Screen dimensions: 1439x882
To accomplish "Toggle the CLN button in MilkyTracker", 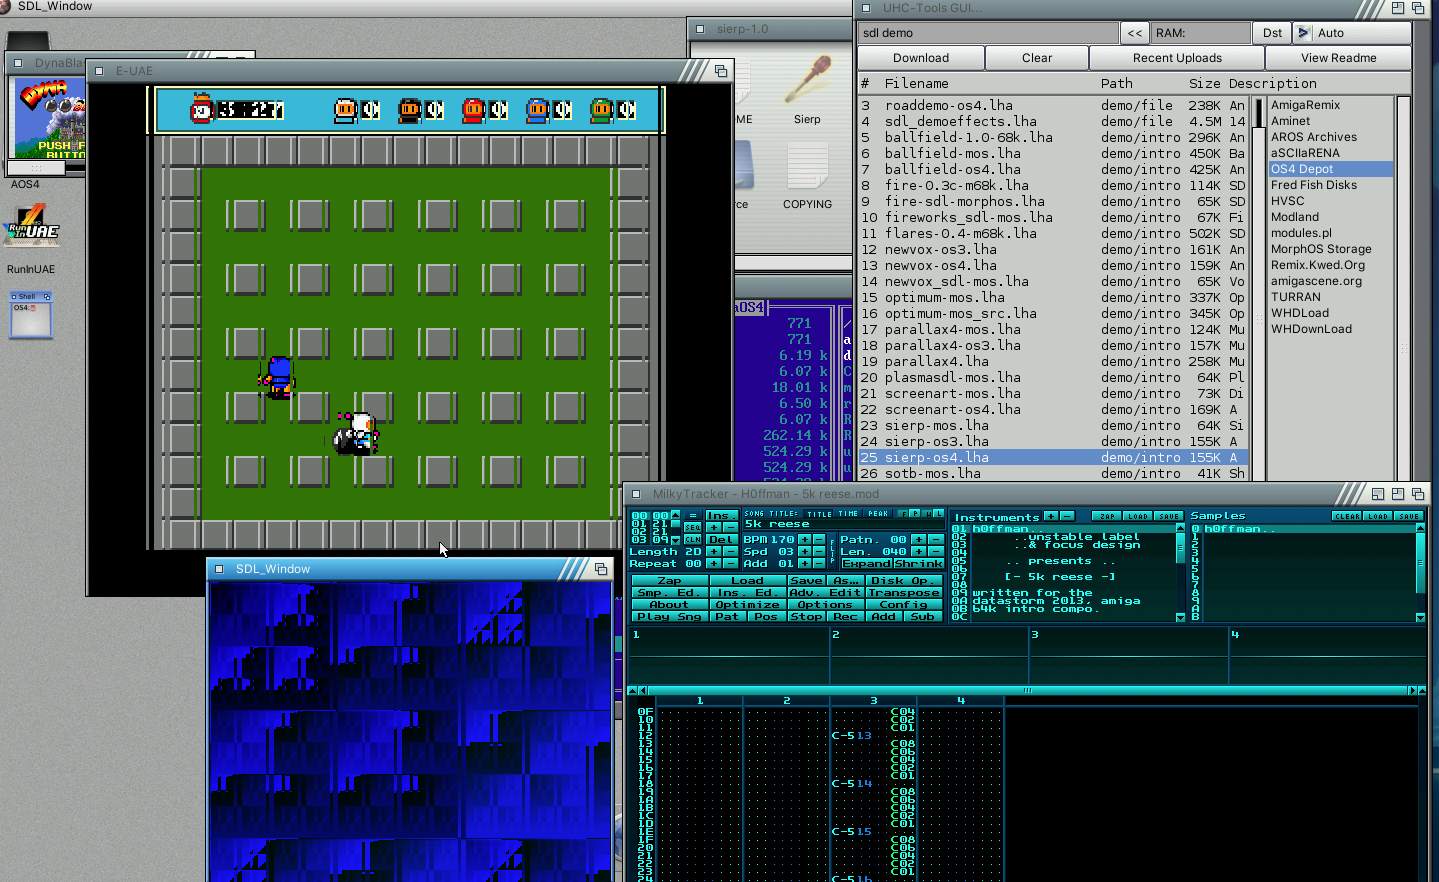I will point(692,540).
